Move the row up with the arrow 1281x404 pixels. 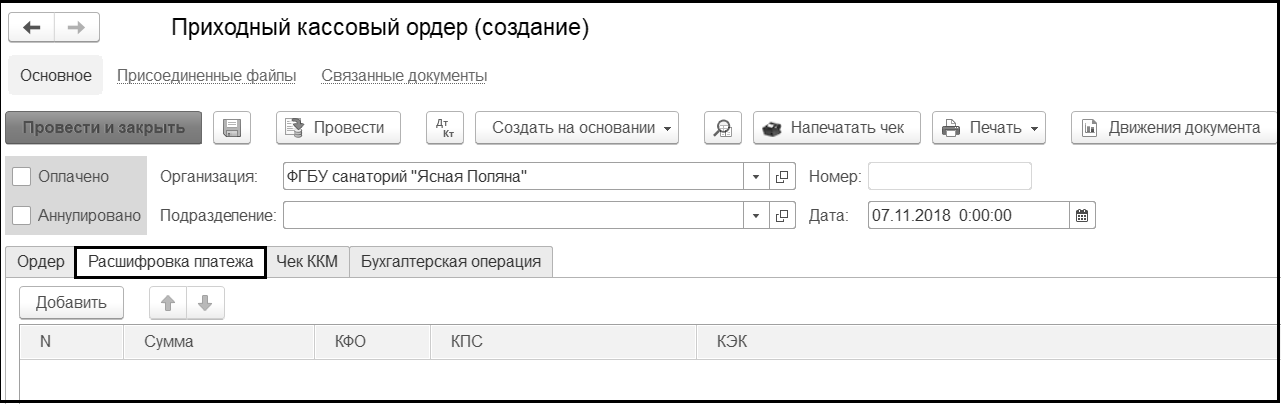point(167,303)
